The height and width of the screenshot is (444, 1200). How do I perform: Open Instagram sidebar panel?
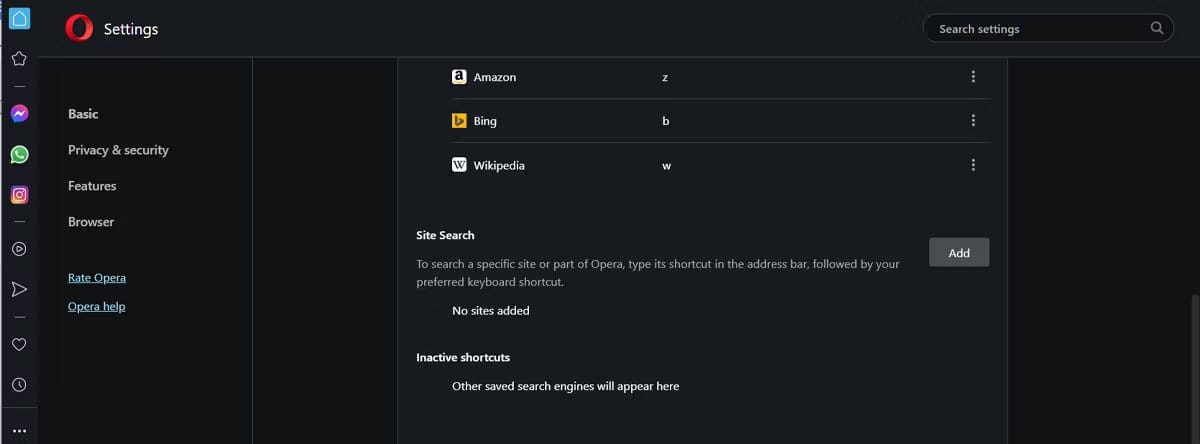tap(19, 195)
